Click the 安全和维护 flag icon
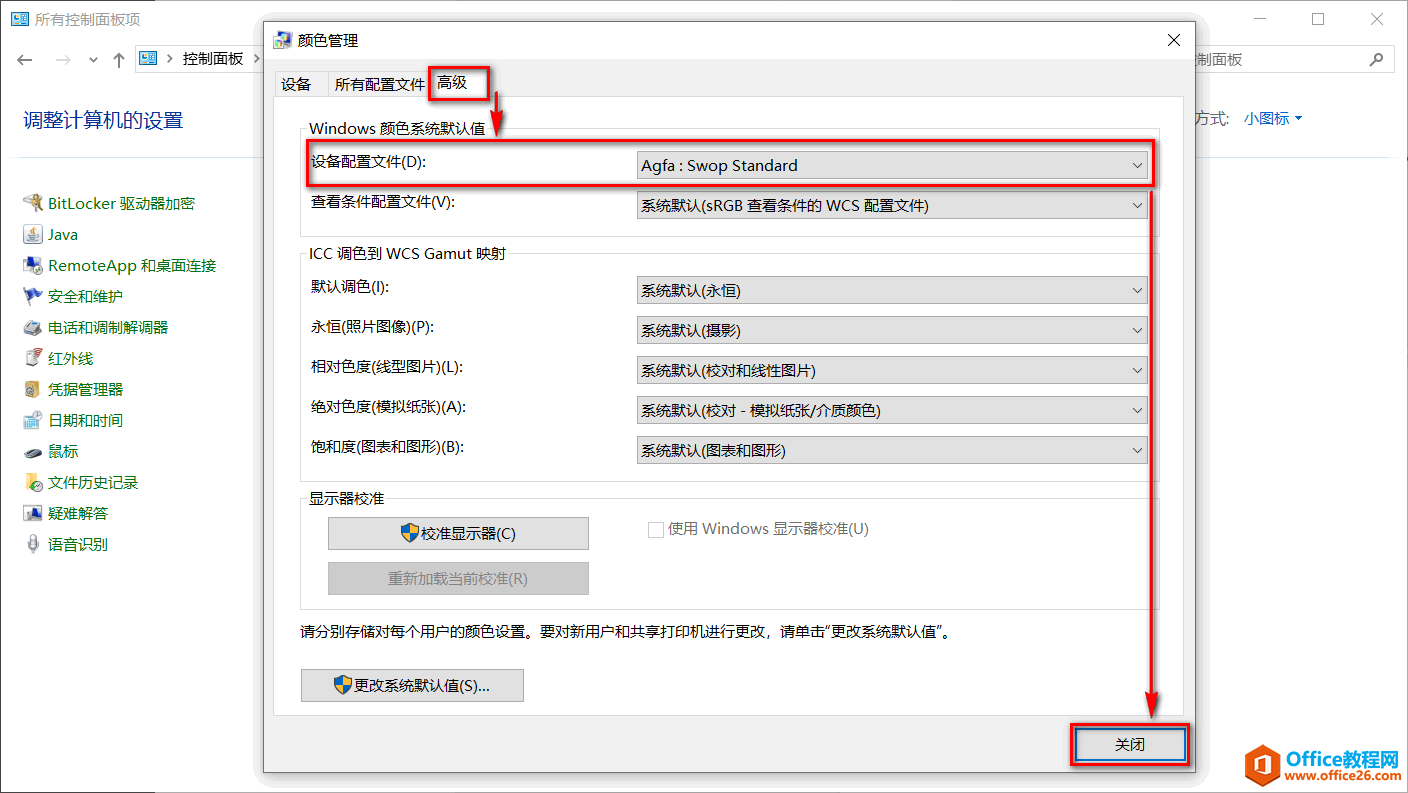Screen dimensions: 1408x793 (x=32, y=296)
